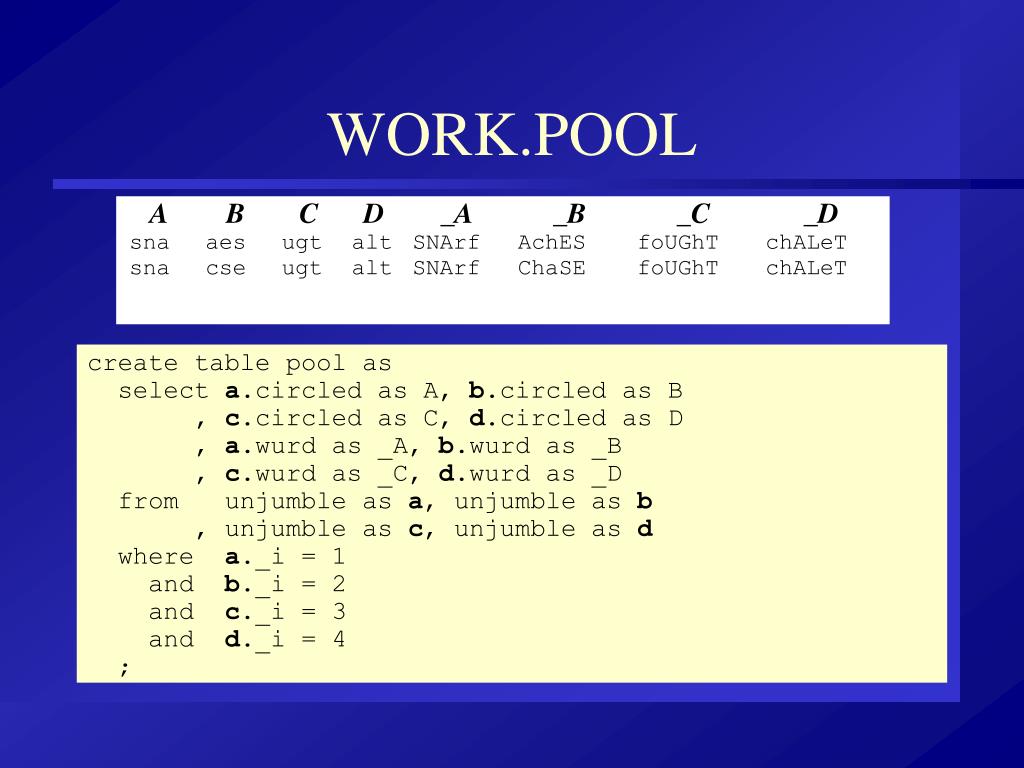1024x768 pixels.
Task: Click column header B in the table
Action: pyautogui.click(x=234, y=214)
